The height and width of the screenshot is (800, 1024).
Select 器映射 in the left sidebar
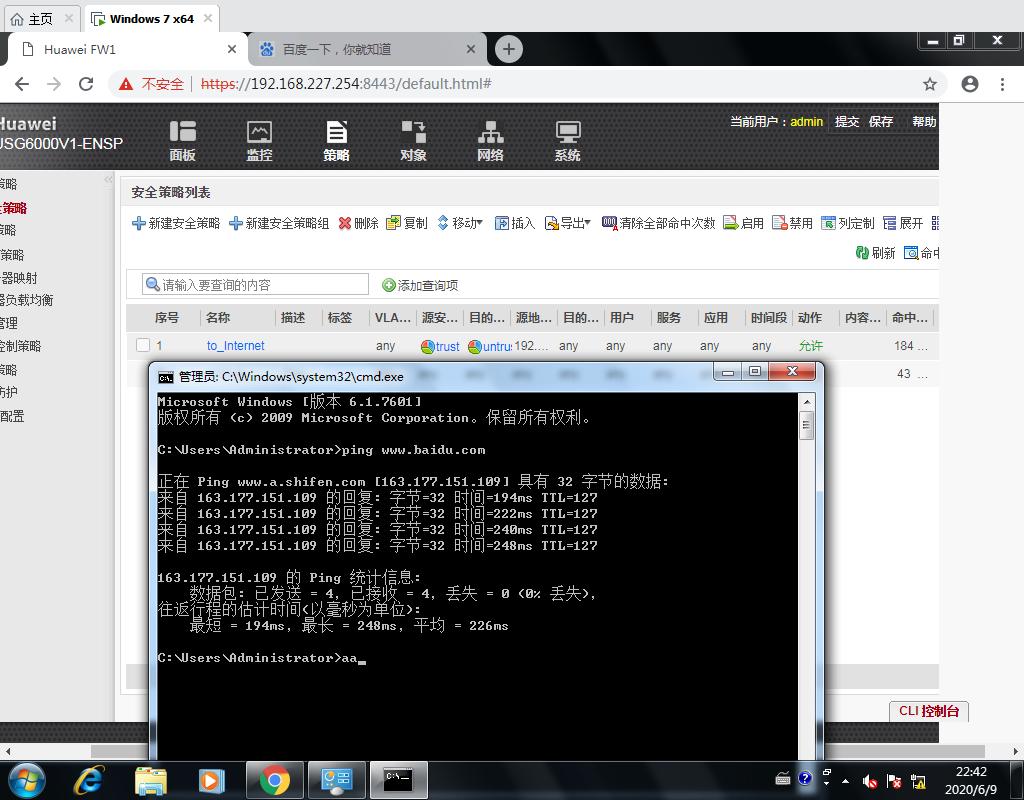pos(18,278)
